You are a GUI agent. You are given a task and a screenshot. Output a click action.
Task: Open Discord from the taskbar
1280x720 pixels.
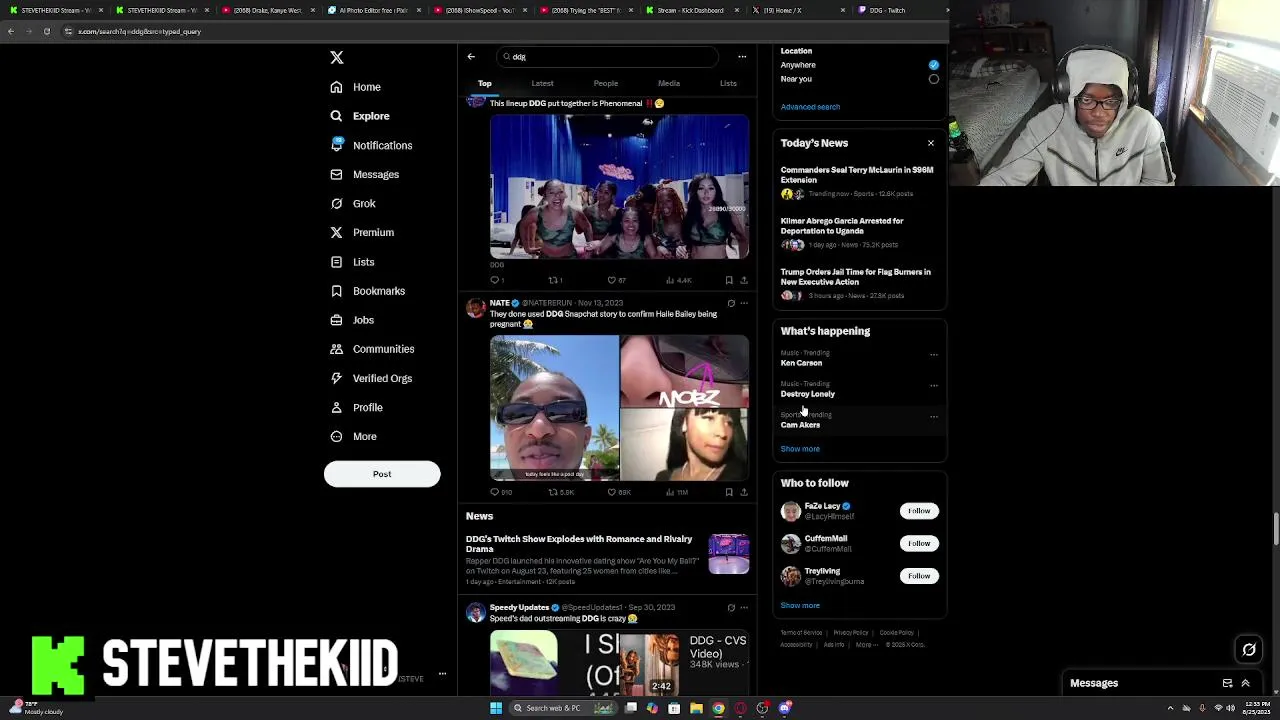[785, 708]
